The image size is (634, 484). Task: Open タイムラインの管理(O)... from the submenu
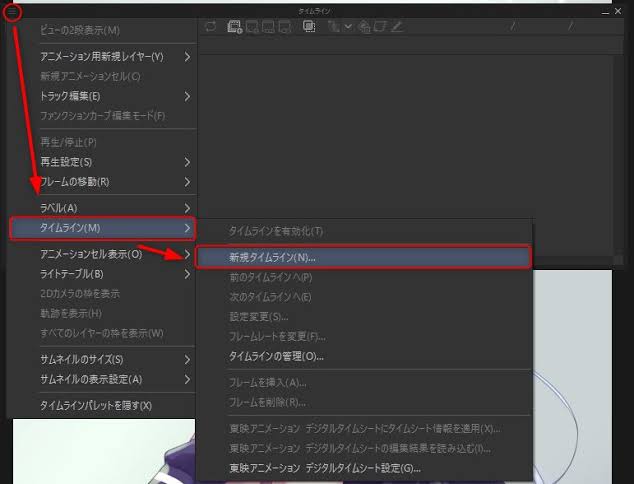pyautogui.click(x=276, y=356)
